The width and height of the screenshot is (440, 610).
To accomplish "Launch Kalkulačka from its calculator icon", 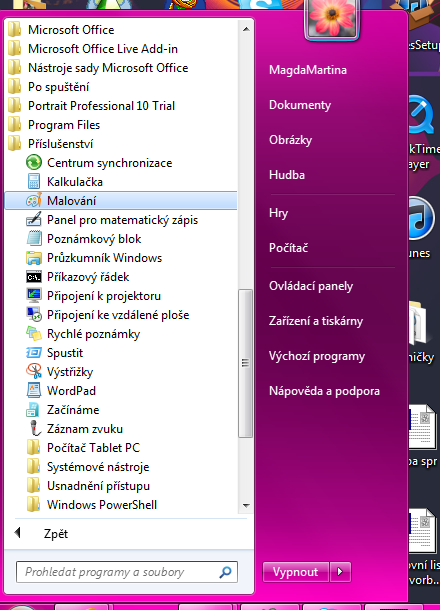I will (x=34, y=181).
